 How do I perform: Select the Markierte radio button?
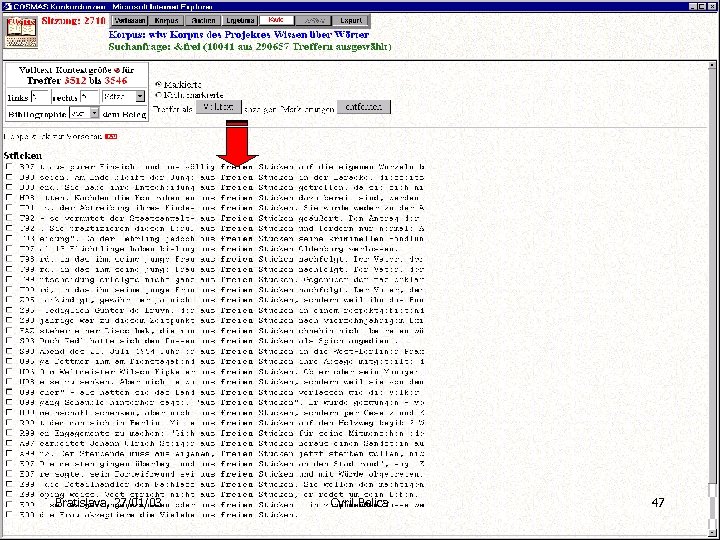pos(158,84)
